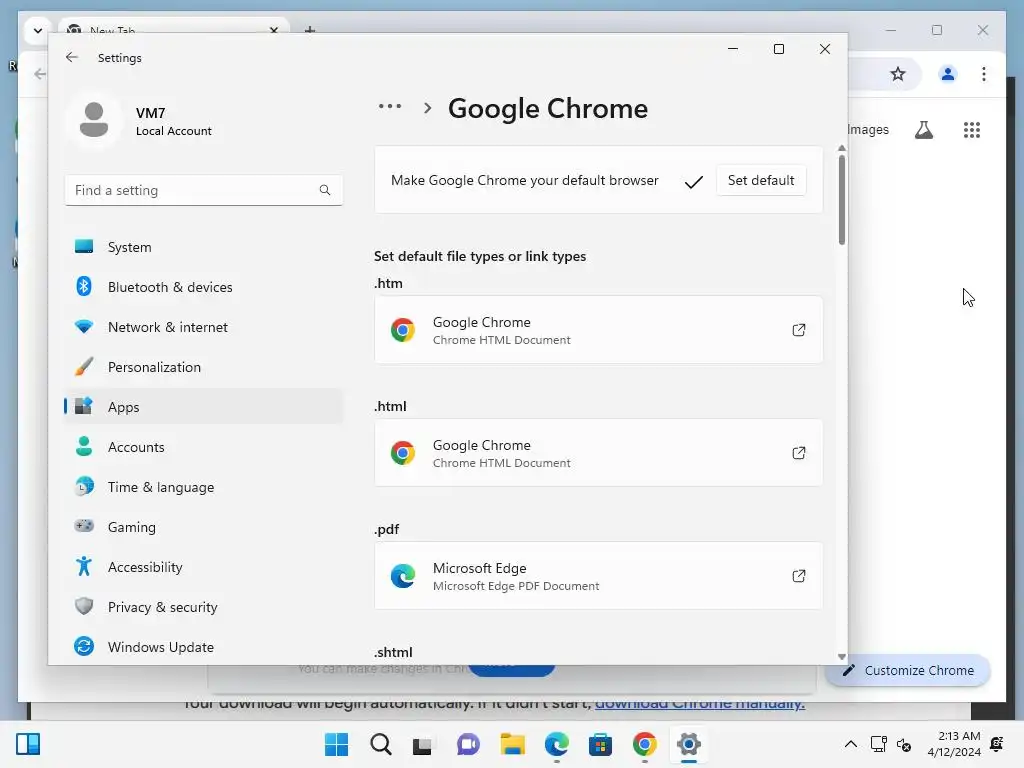Click the network and volume tray icons

[x=891, y=744]
